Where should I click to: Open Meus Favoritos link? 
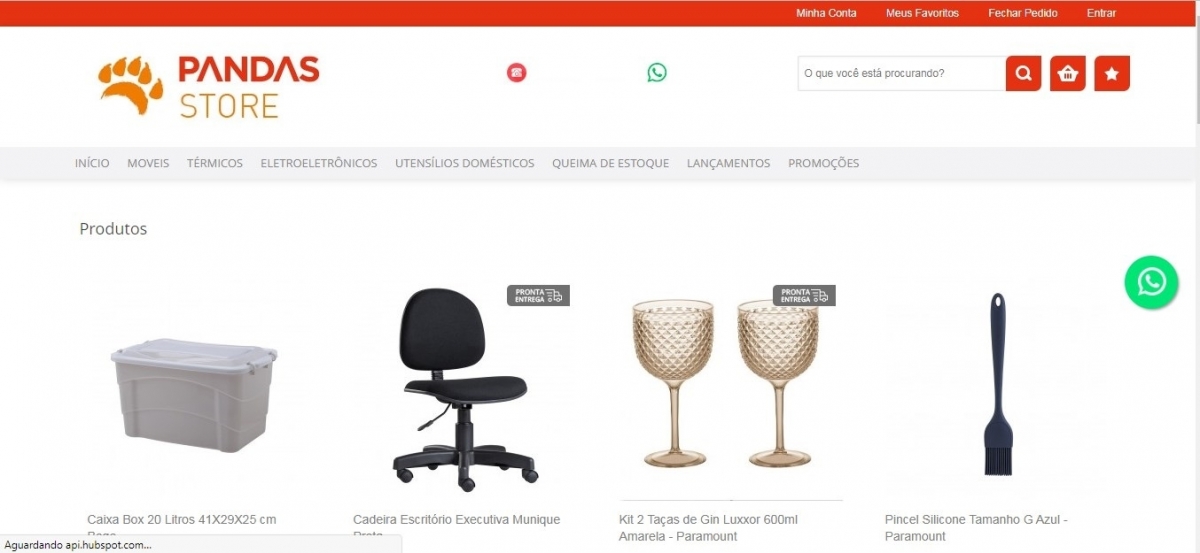922,13
